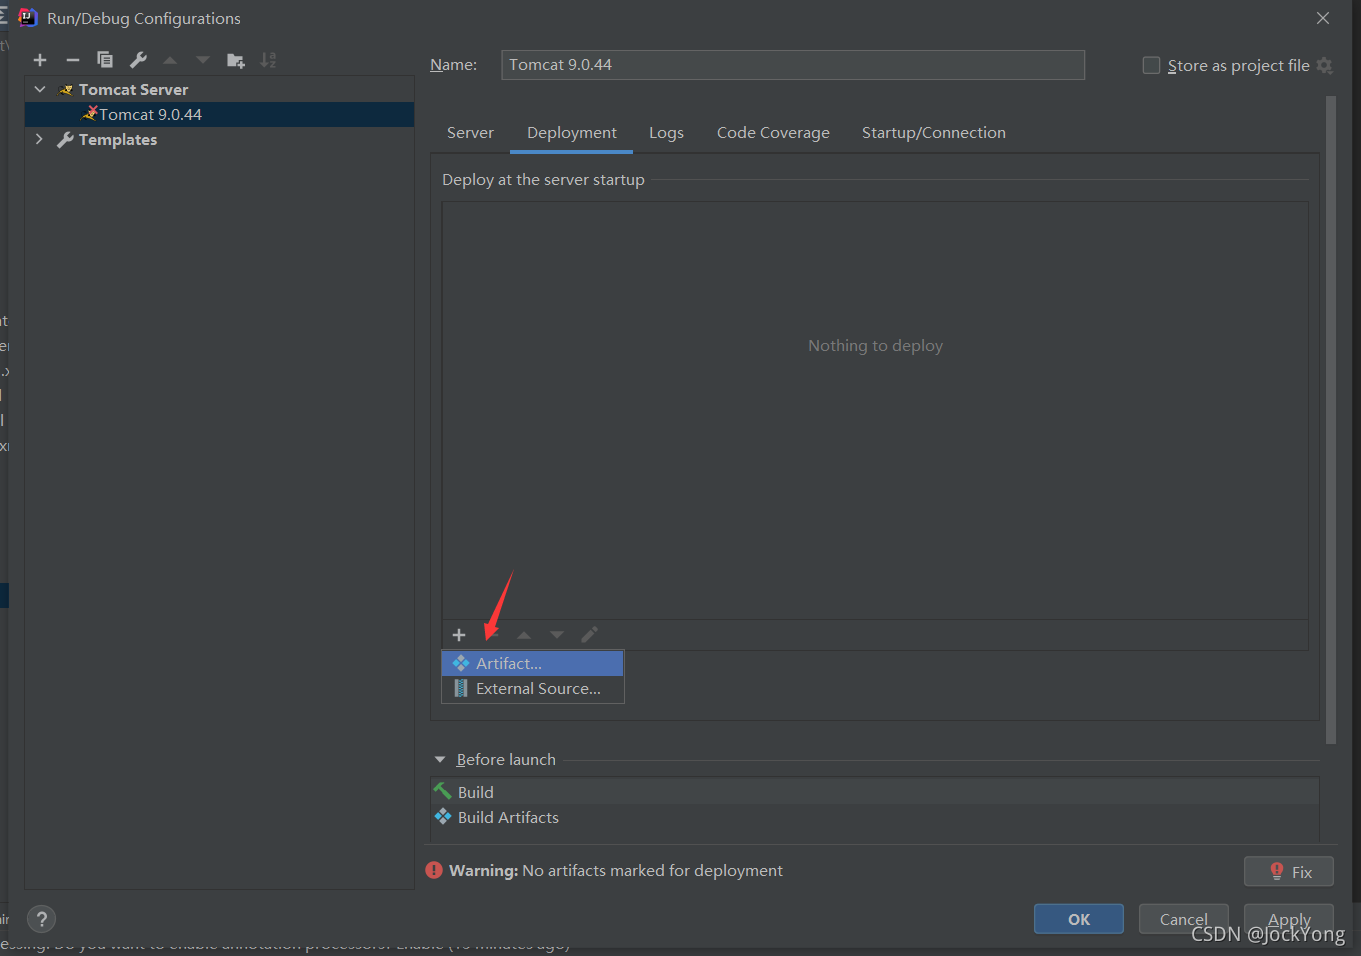Image resolution: width=1361 pixels, height=956 pixels.
Task: Select the Build before-launch task
Action: pyautogui.click(x=875, y=792)
